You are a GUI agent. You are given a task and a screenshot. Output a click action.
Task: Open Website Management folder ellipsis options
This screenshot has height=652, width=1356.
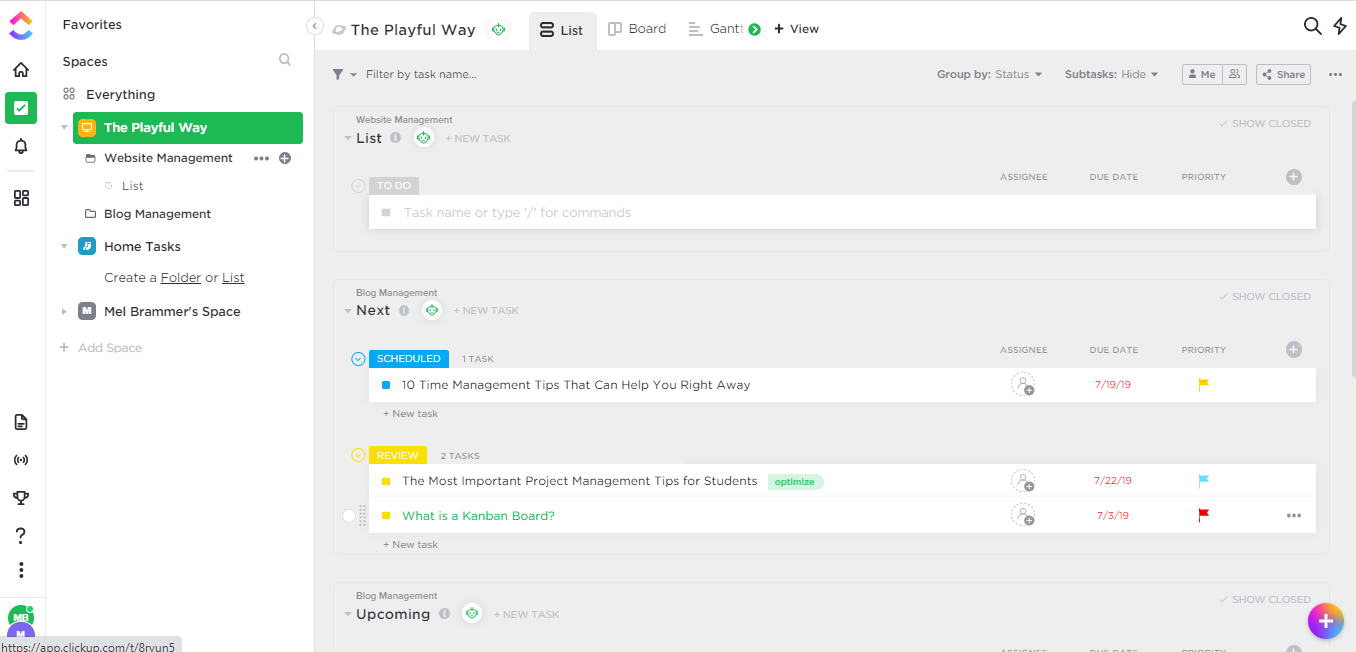[261, 158]
